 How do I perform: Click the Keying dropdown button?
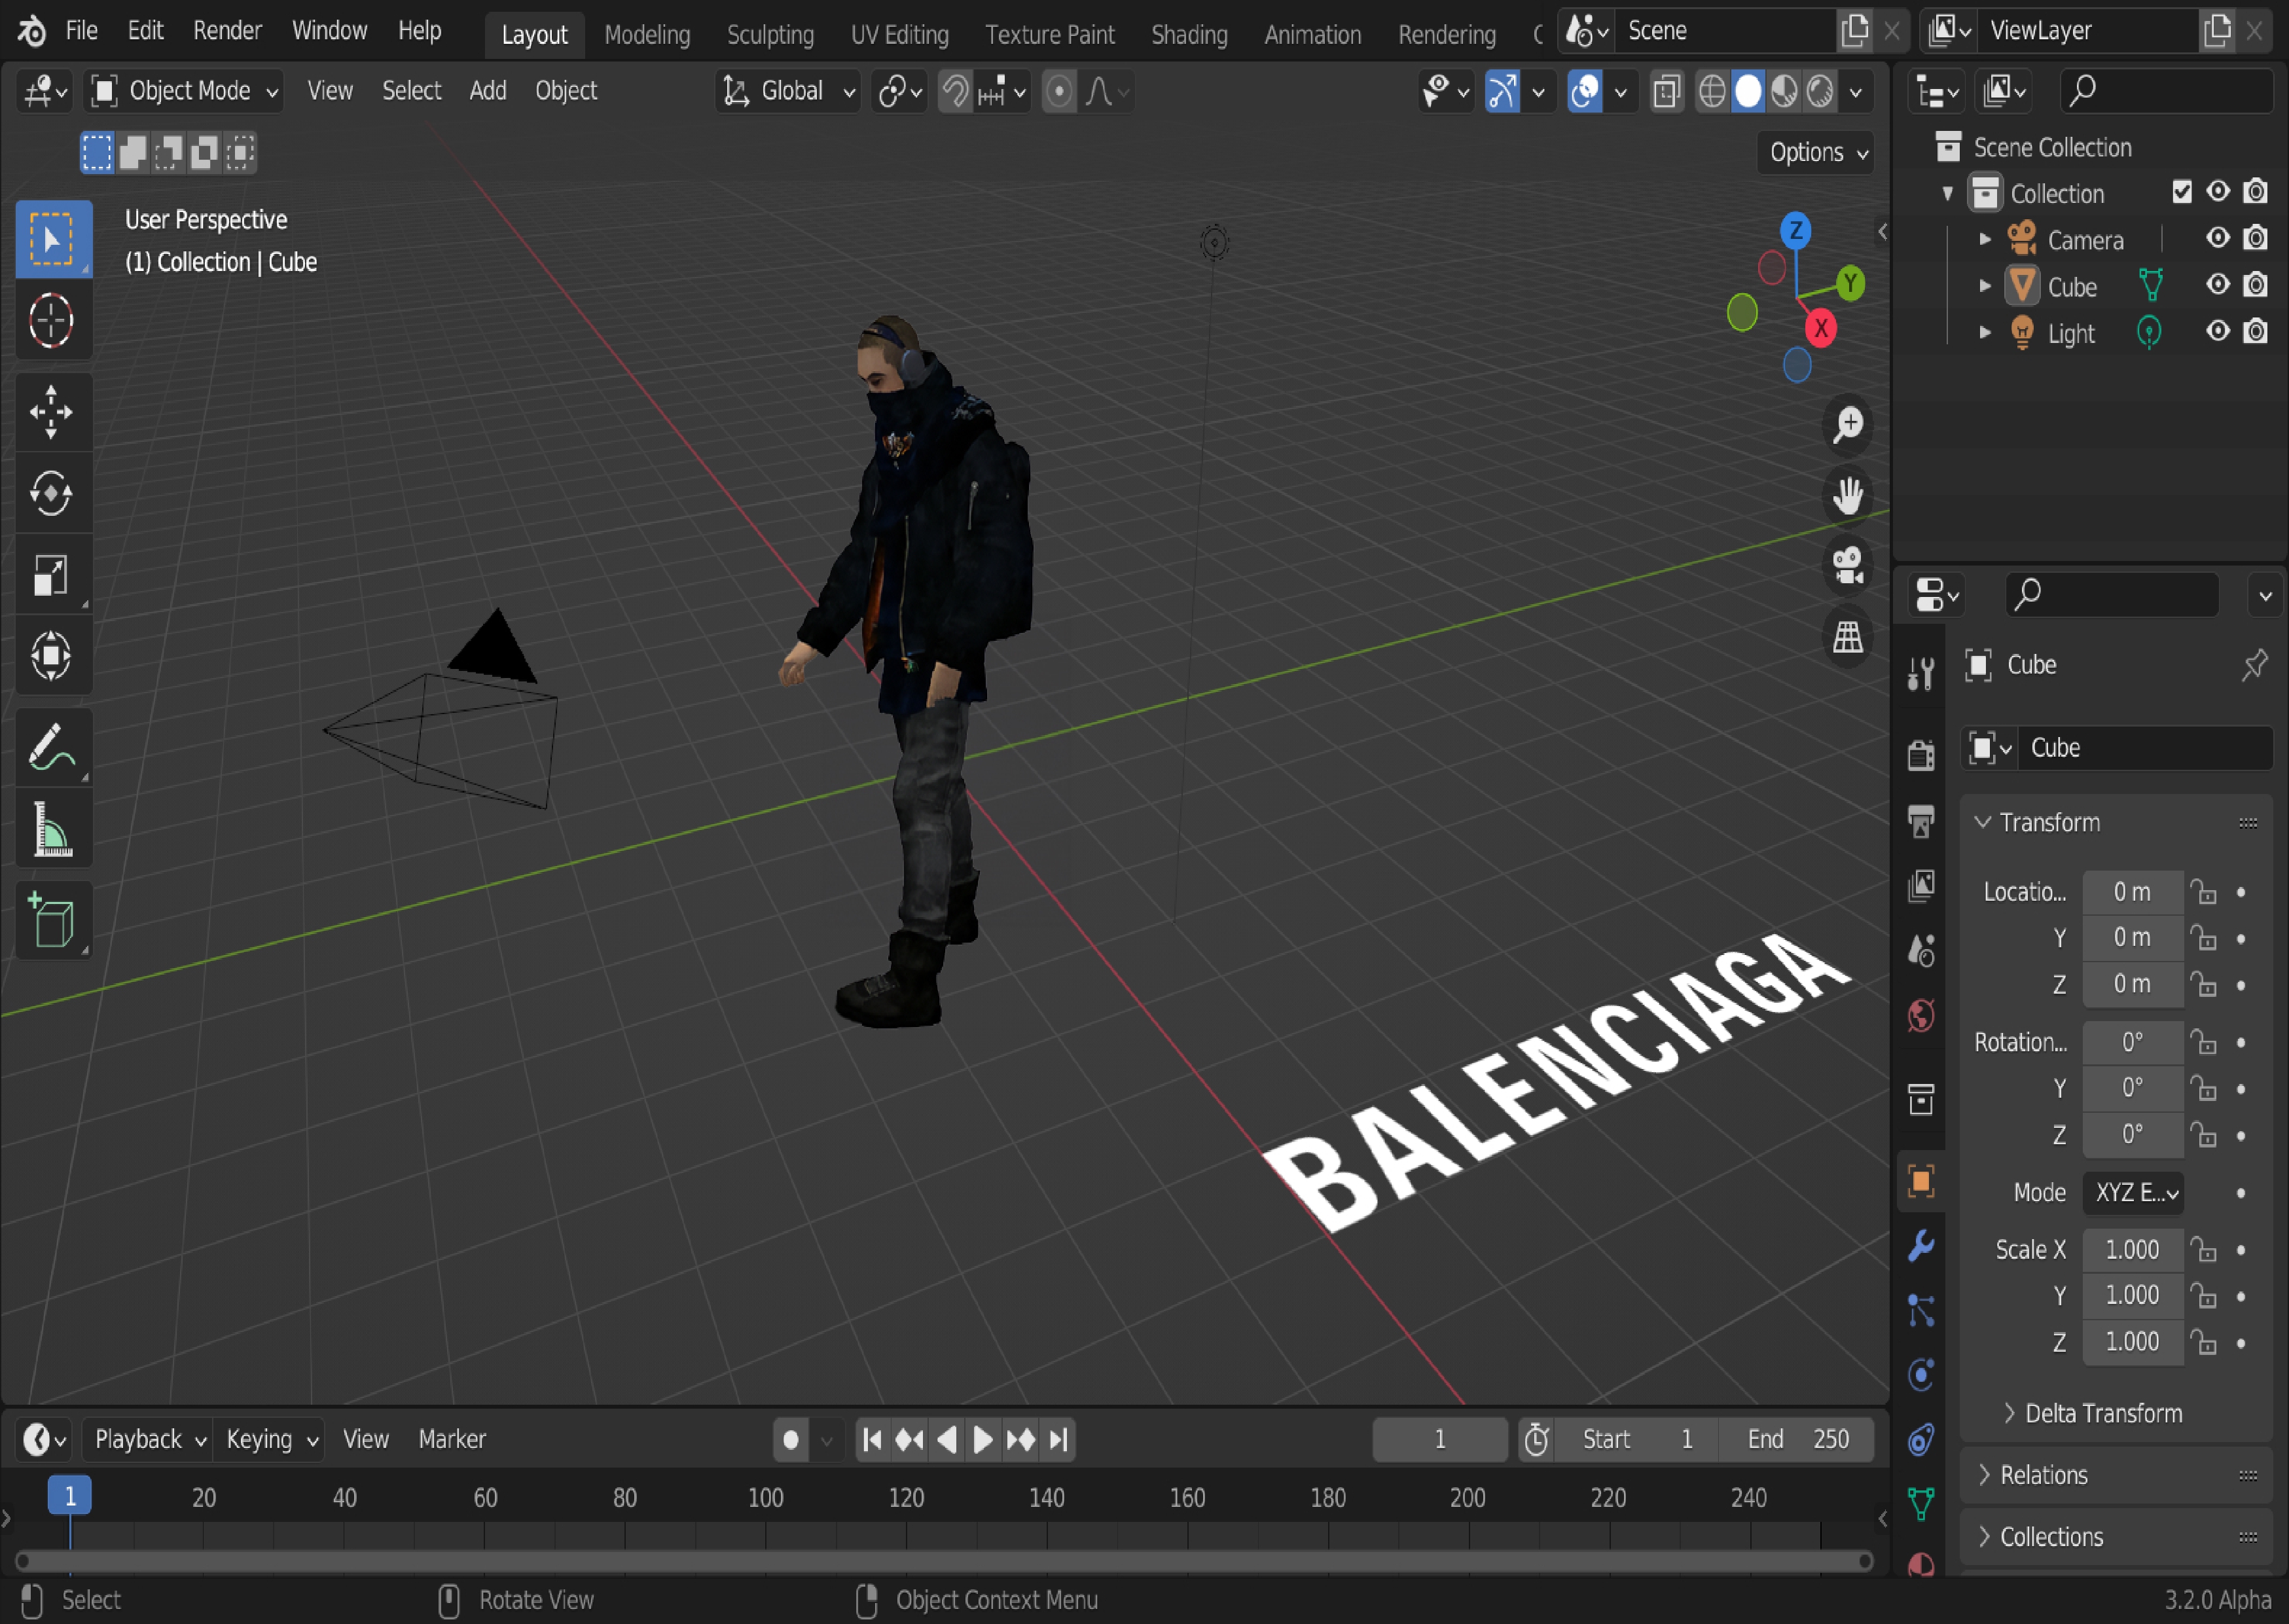(270, 1440)
